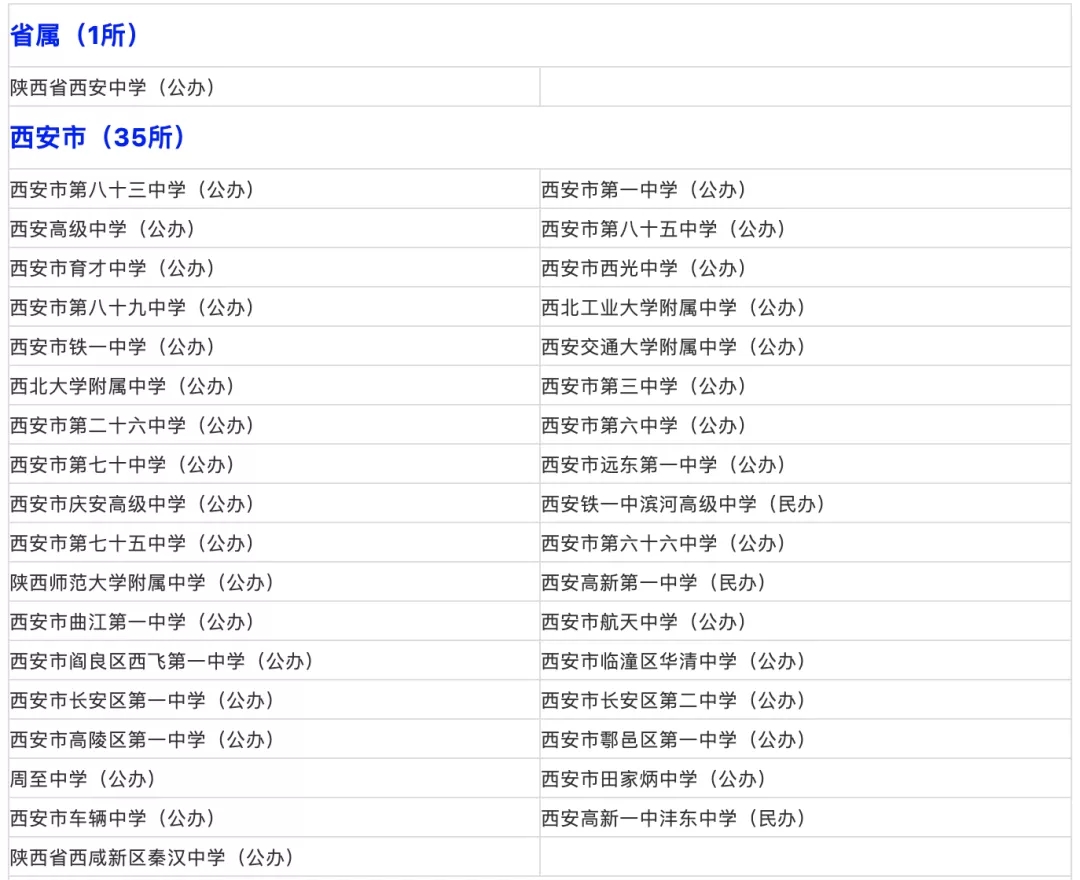The image size is (1080, 880).
Task: Select 西安市第八十三中学(公办) cell
Action: (274, 189)
